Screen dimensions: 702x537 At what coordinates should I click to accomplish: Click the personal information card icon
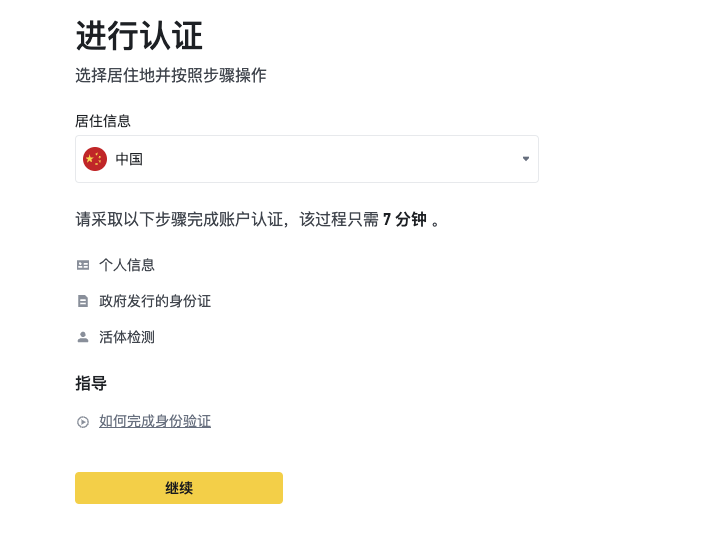pyautogui.click(x=83, y=265)
